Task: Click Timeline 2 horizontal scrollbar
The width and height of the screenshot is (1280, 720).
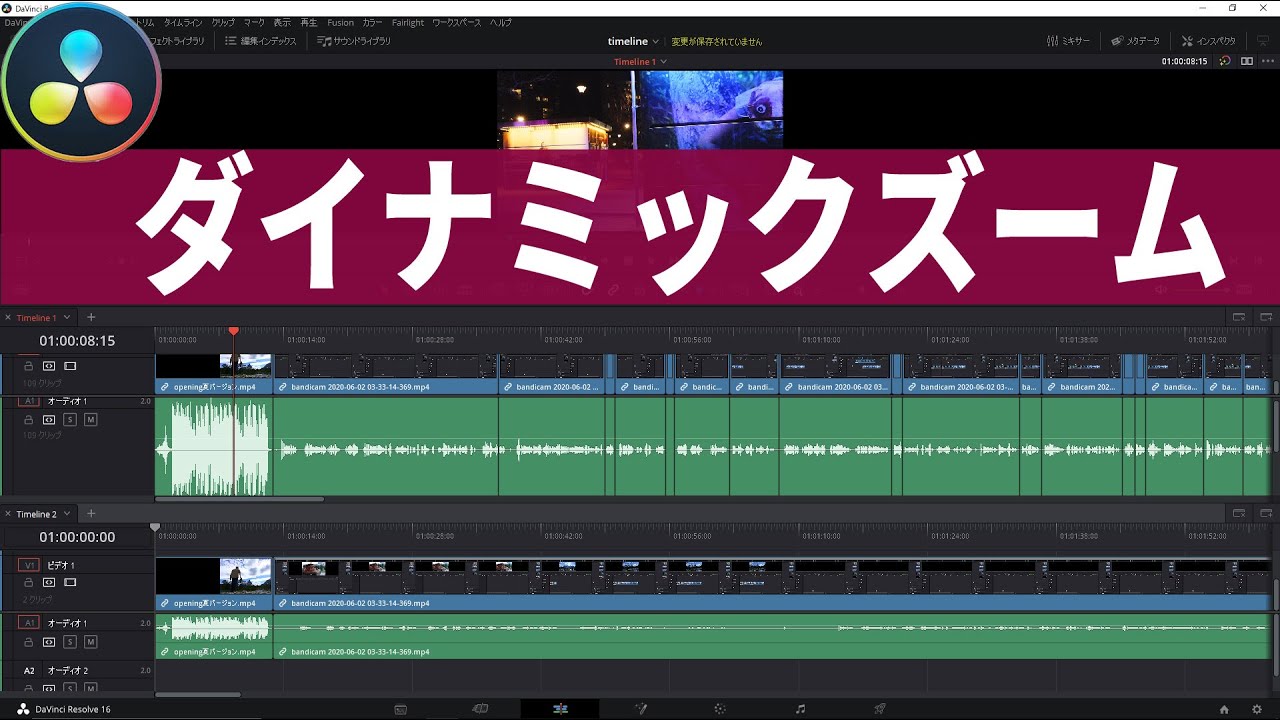Action: [x=198, y=694]
